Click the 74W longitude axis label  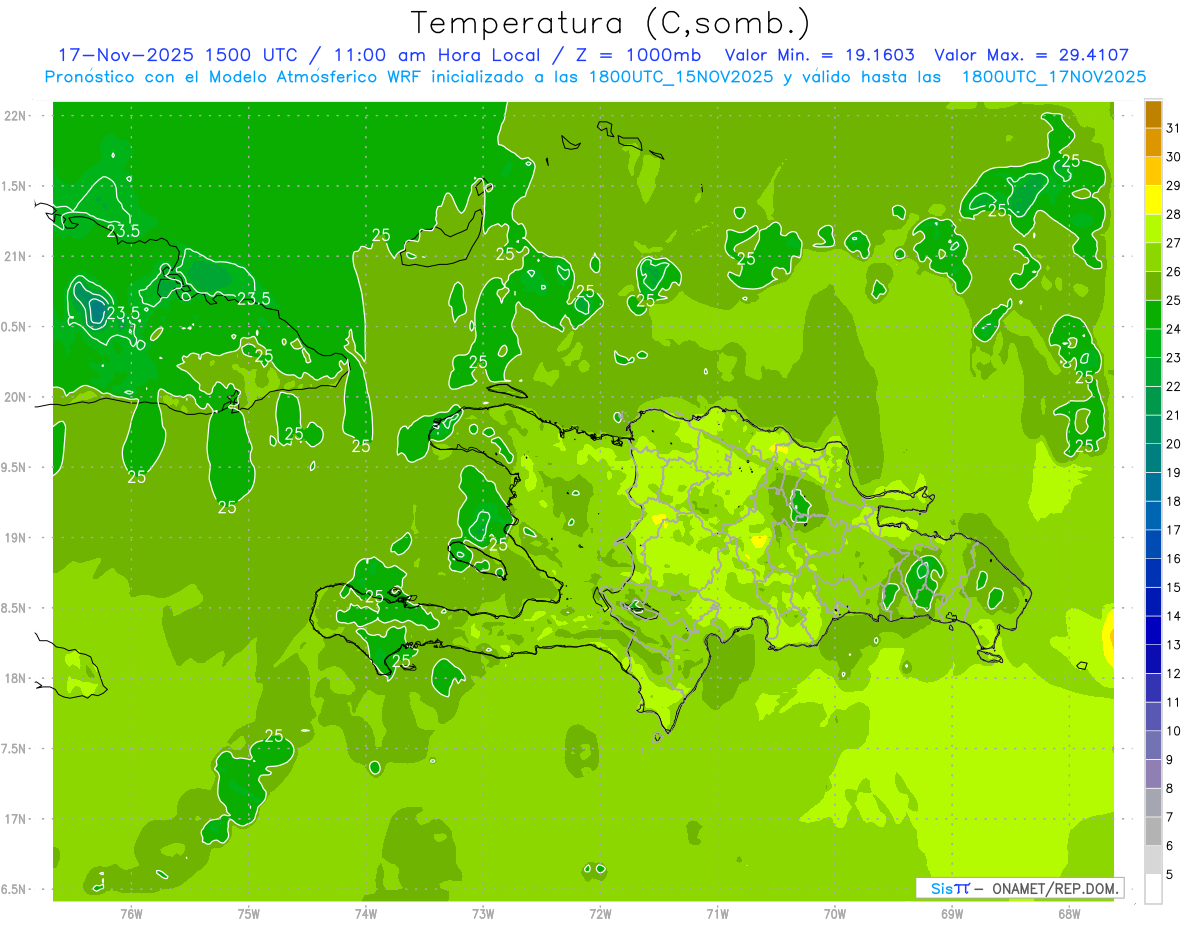(366, 912)
